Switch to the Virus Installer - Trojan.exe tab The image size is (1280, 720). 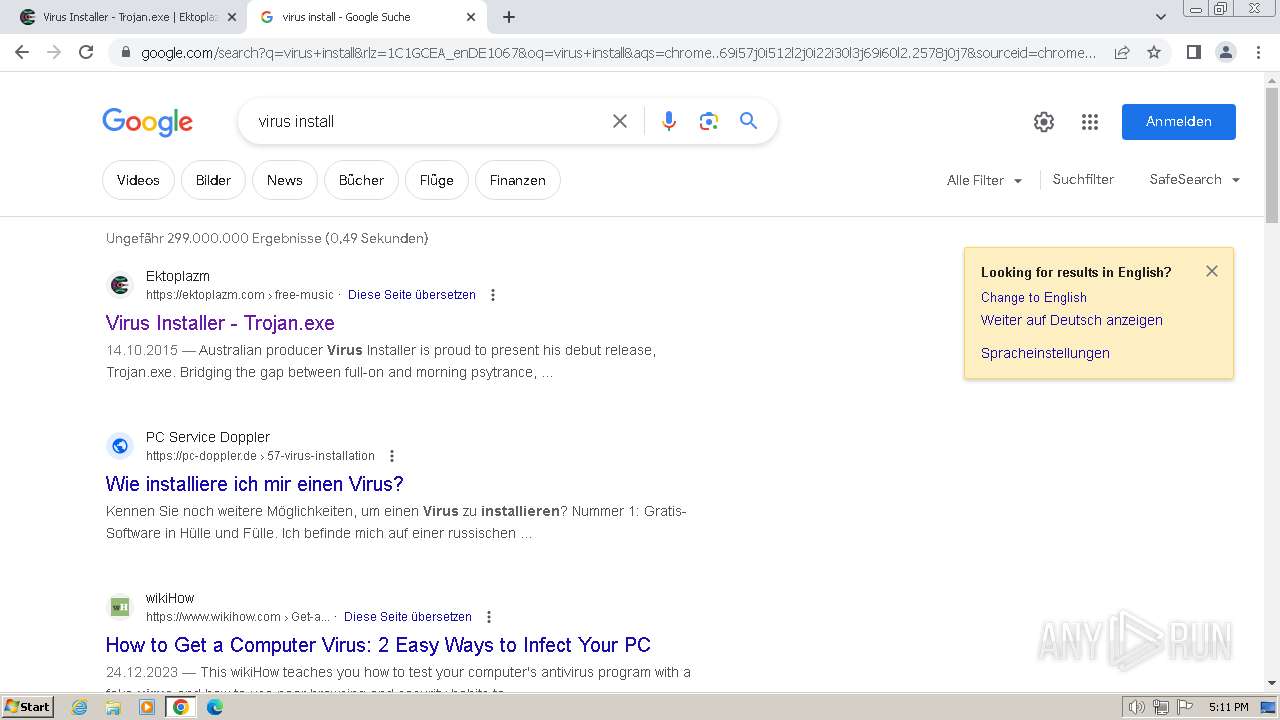(x=127, y=17)
